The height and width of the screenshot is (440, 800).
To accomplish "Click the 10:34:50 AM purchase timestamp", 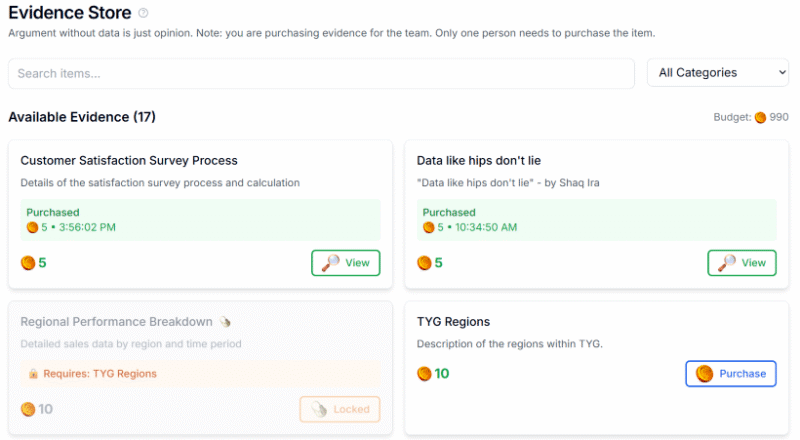I will click(486, 227).
